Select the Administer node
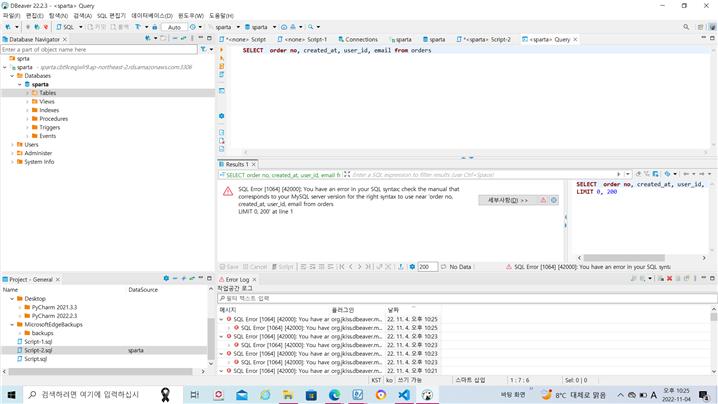Screen dimensions: 718x404 coord(38,153)
